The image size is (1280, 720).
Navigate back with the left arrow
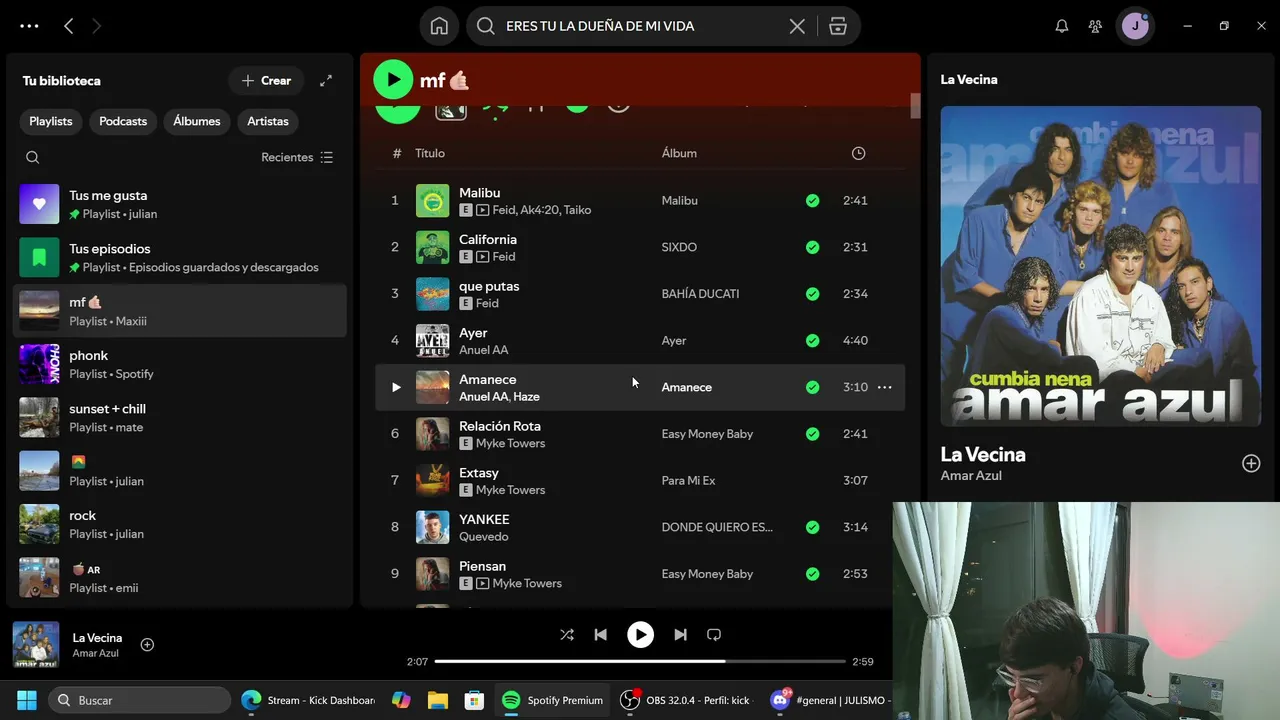pos(68,26)
